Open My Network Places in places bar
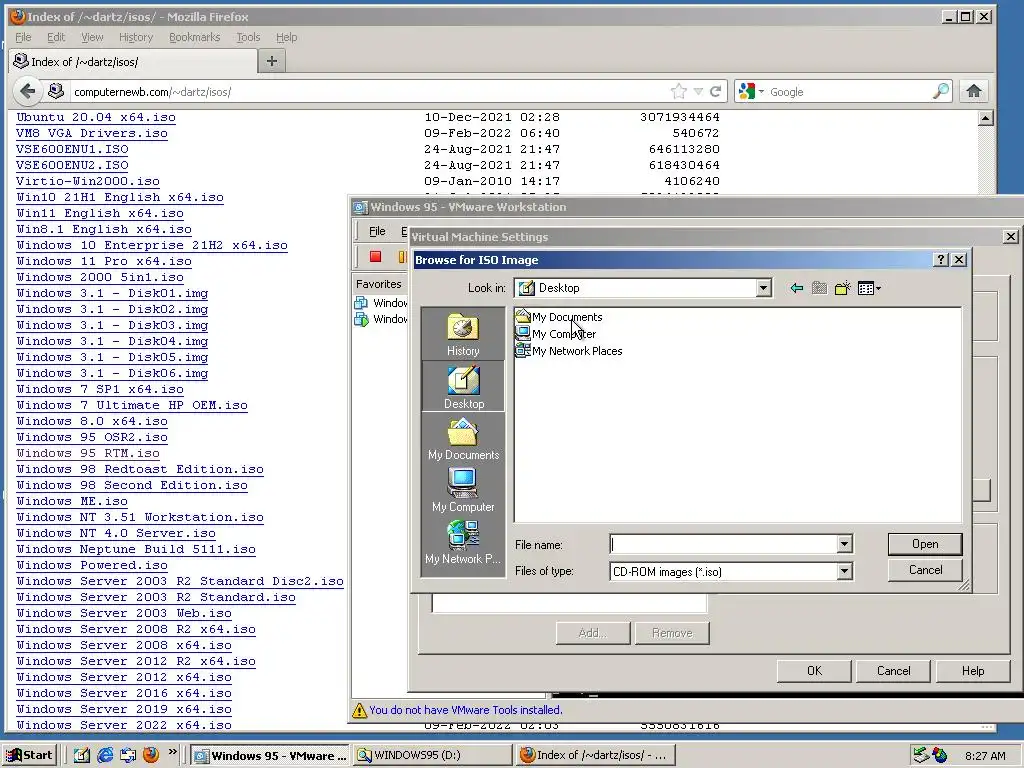Viewport: 1024px width, 768px height. pos(463,542)
